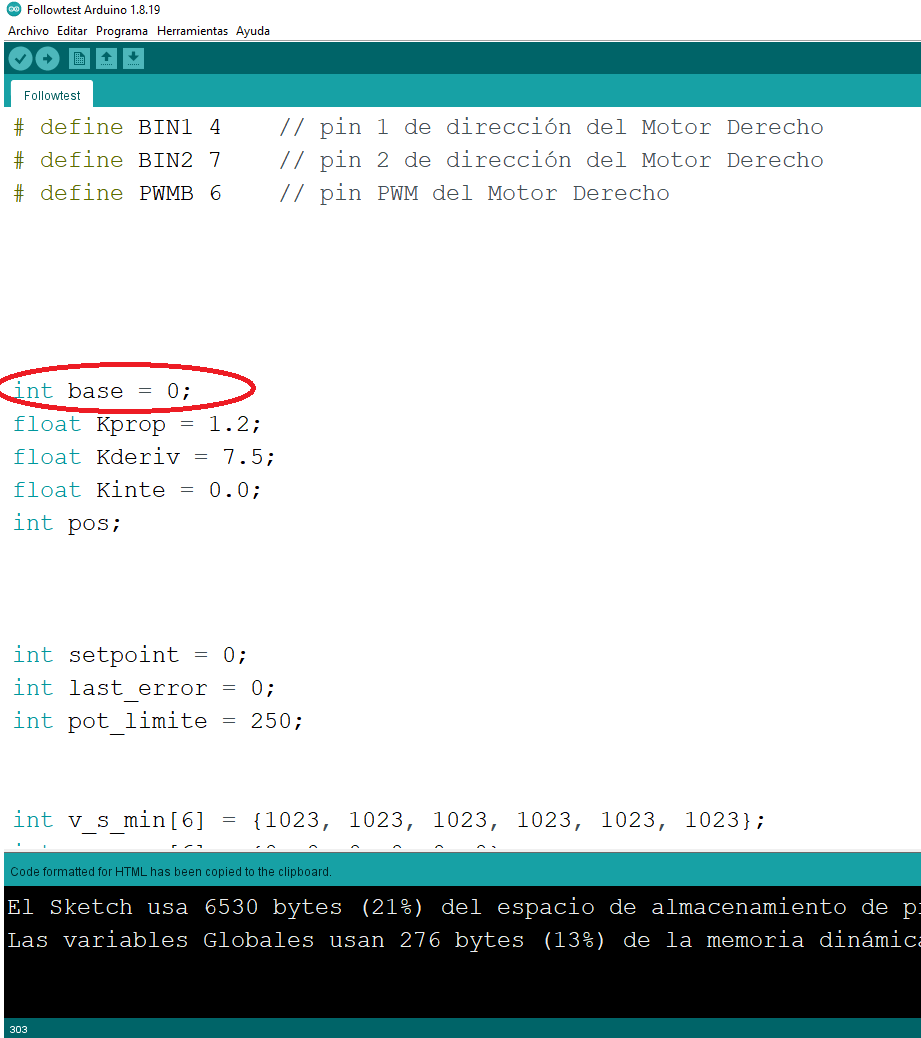Click the line '# define BIN2 7'
This screenshot has width=921, height=1038.
pos(117,160)
